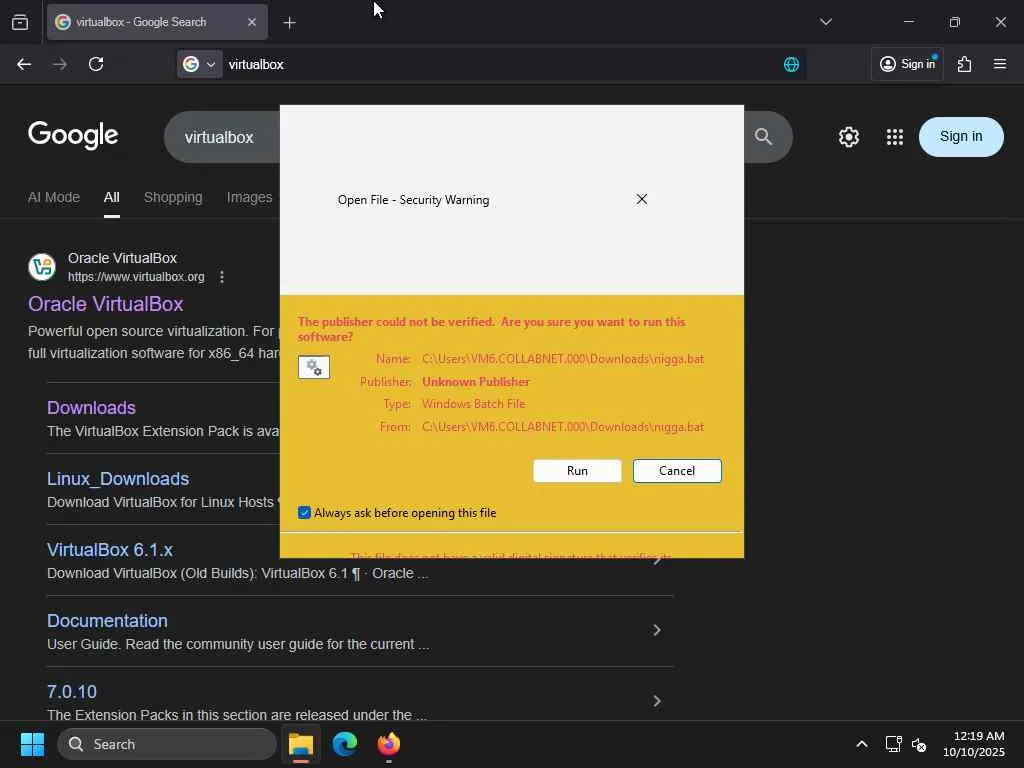Open the list all tabs chevron
Screen dimensions: 1024x768
pyautogui.click(x=825, y=22)
